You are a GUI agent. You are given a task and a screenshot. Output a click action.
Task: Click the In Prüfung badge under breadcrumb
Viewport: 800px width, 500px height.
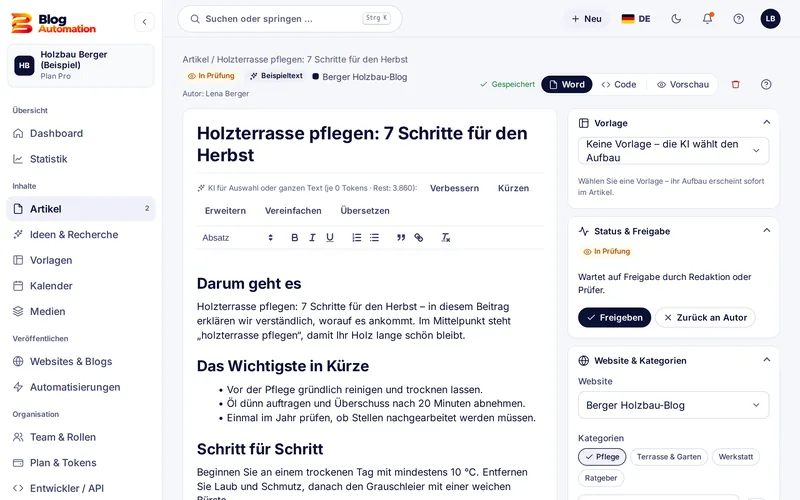[211, 76]
